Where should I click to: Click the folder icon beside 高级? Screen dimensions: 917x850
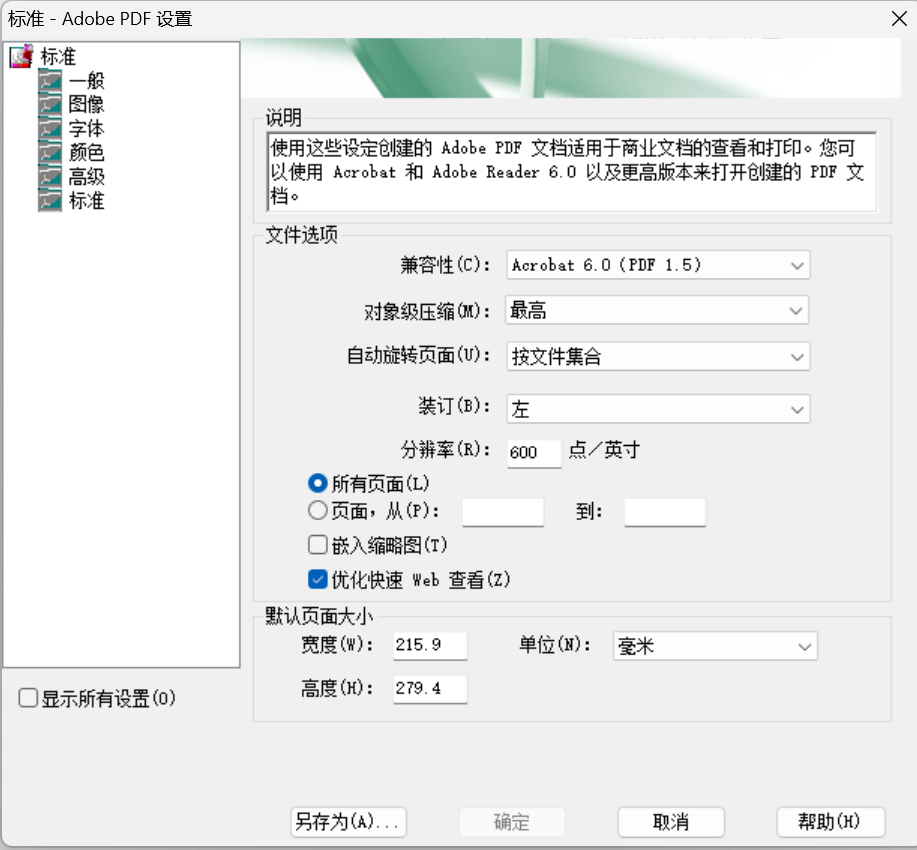pyautogui.click(x=50, y=176)
